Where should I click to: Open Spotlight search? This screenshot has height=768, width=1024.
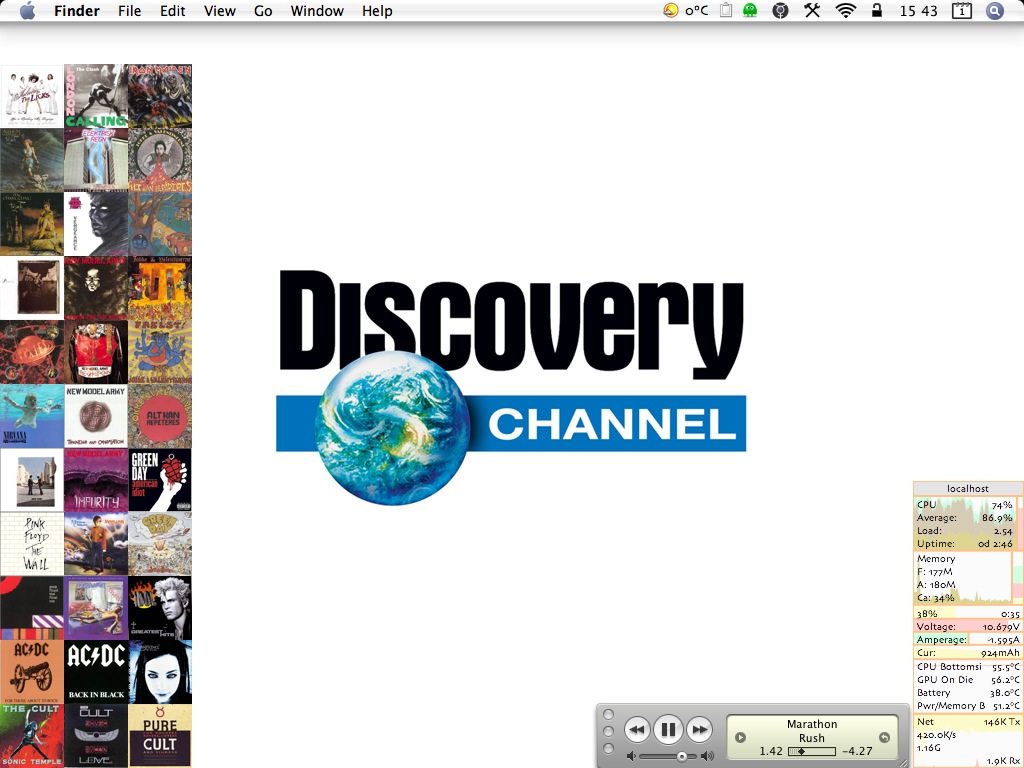click(995, 10)
